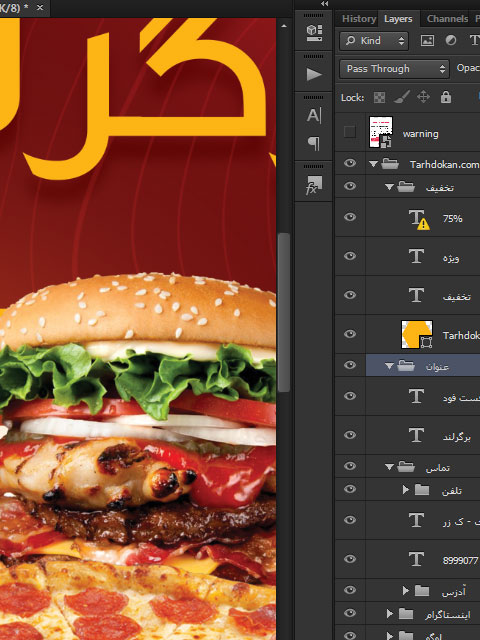The width and height of the screenshot is (480, 640).
Task: Open the Pass Through blend mode dropdown
Action: (394, 69)
